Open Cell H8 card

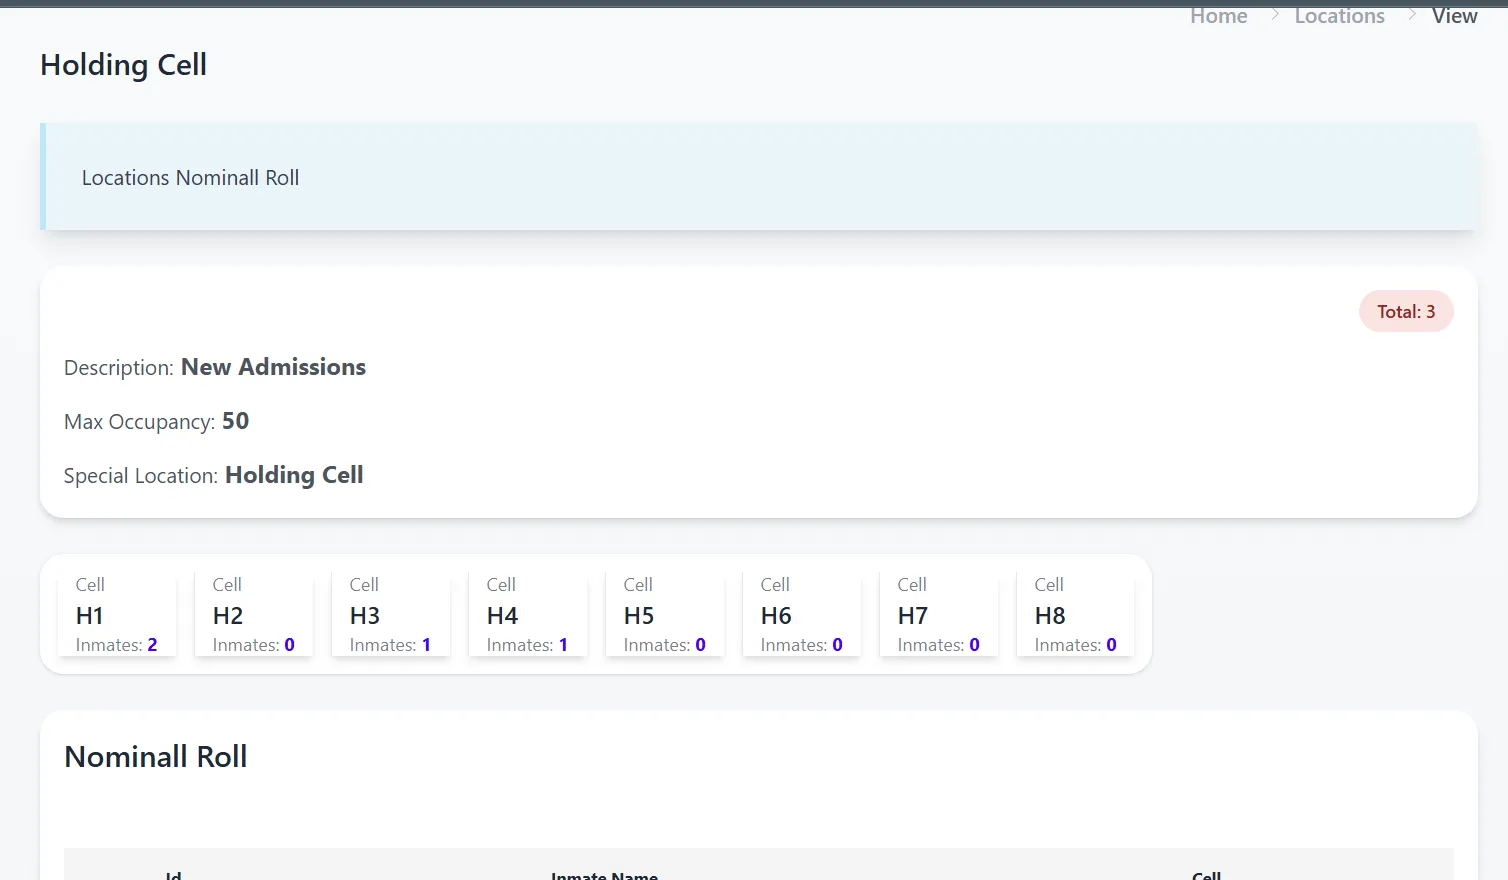1075,613
